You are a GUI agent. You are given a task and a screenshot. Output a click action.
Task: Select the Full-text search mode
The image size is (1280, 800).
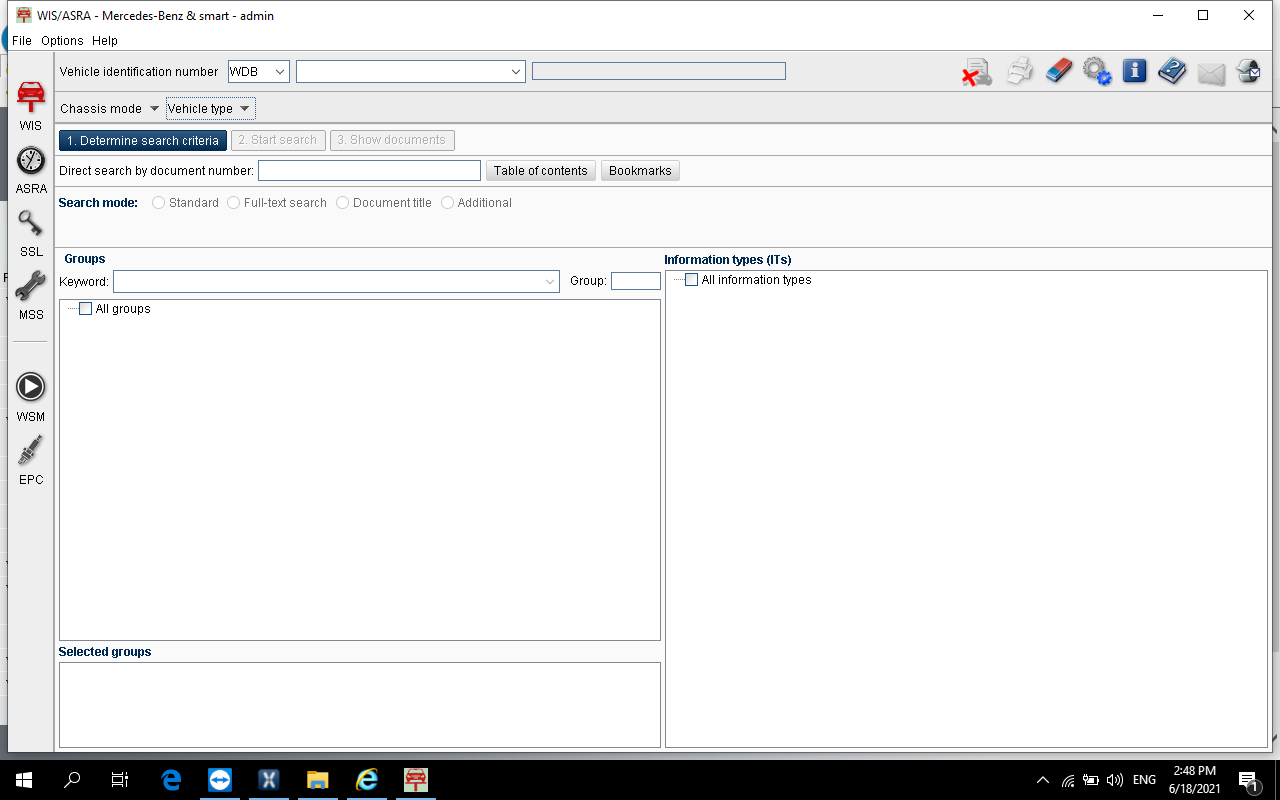[x=234, y=203]
